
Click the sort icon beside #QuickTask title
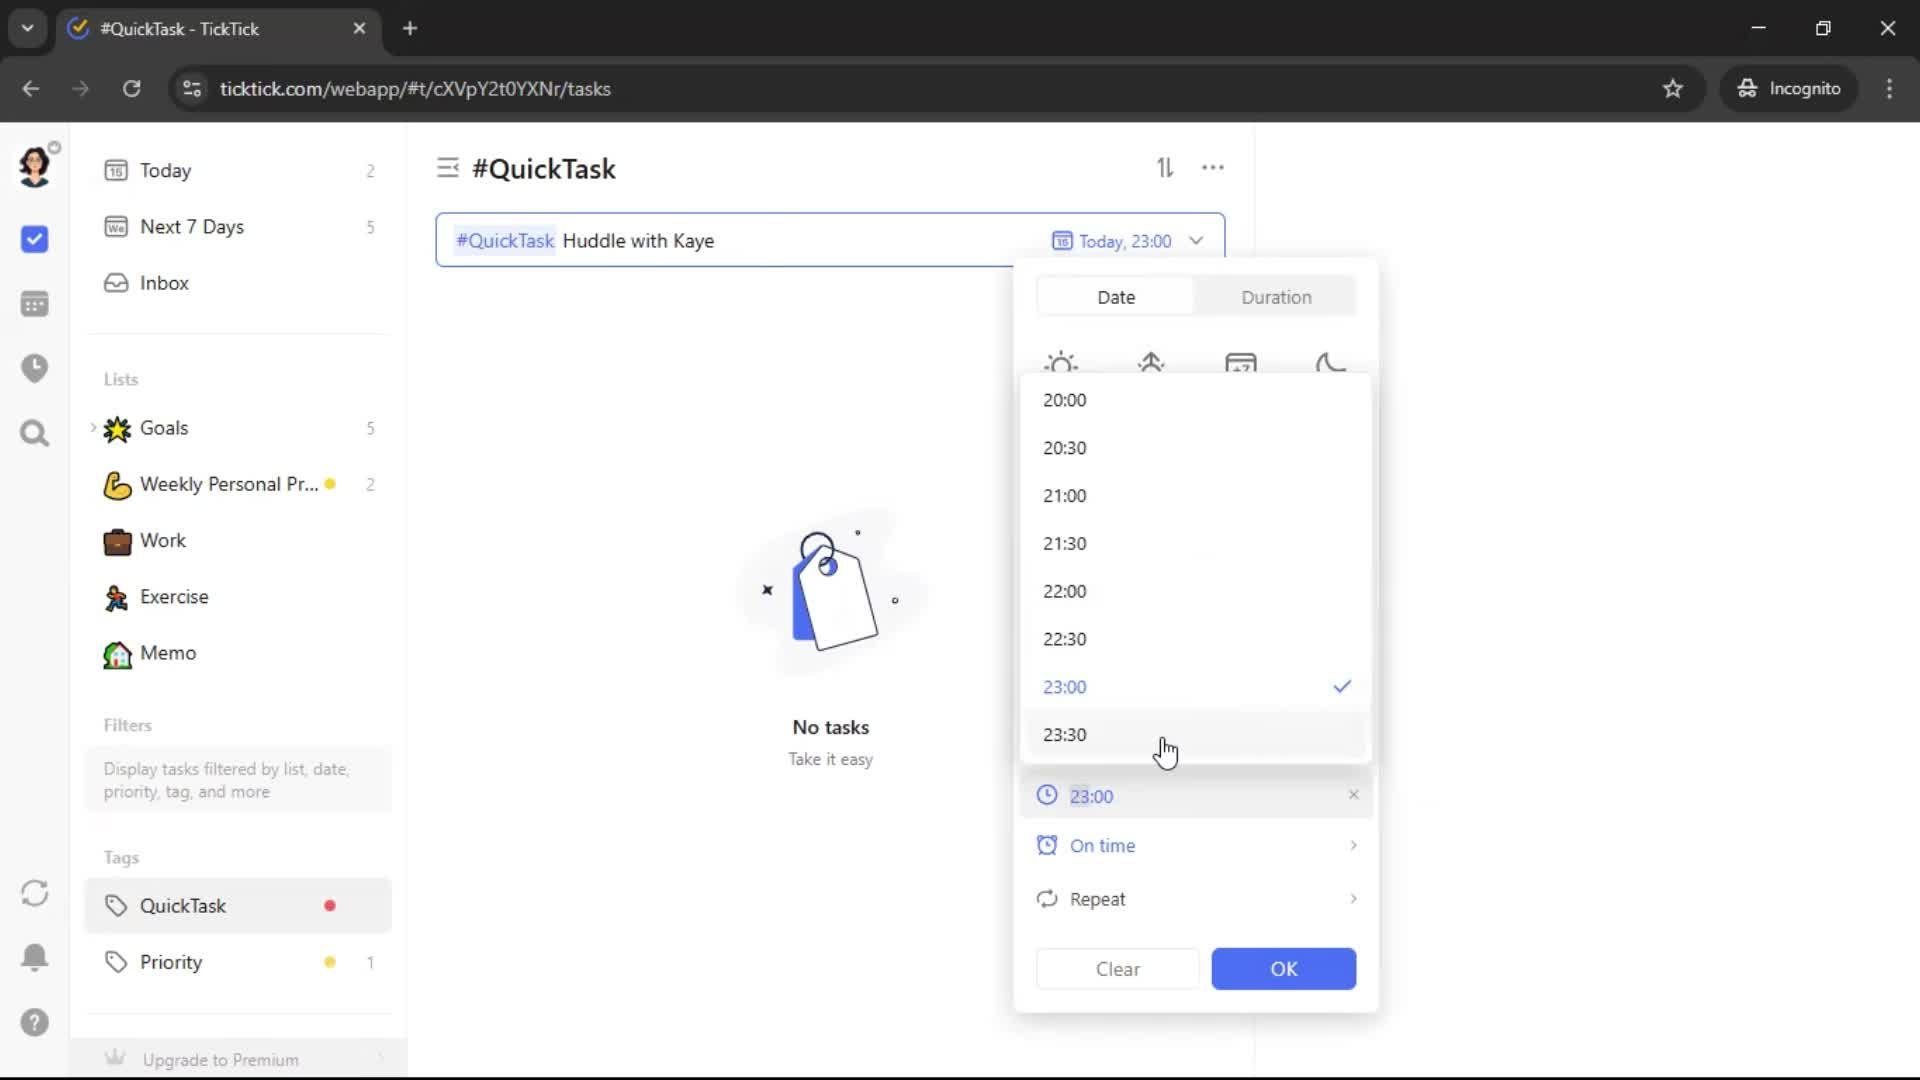tap(1165, 168)
